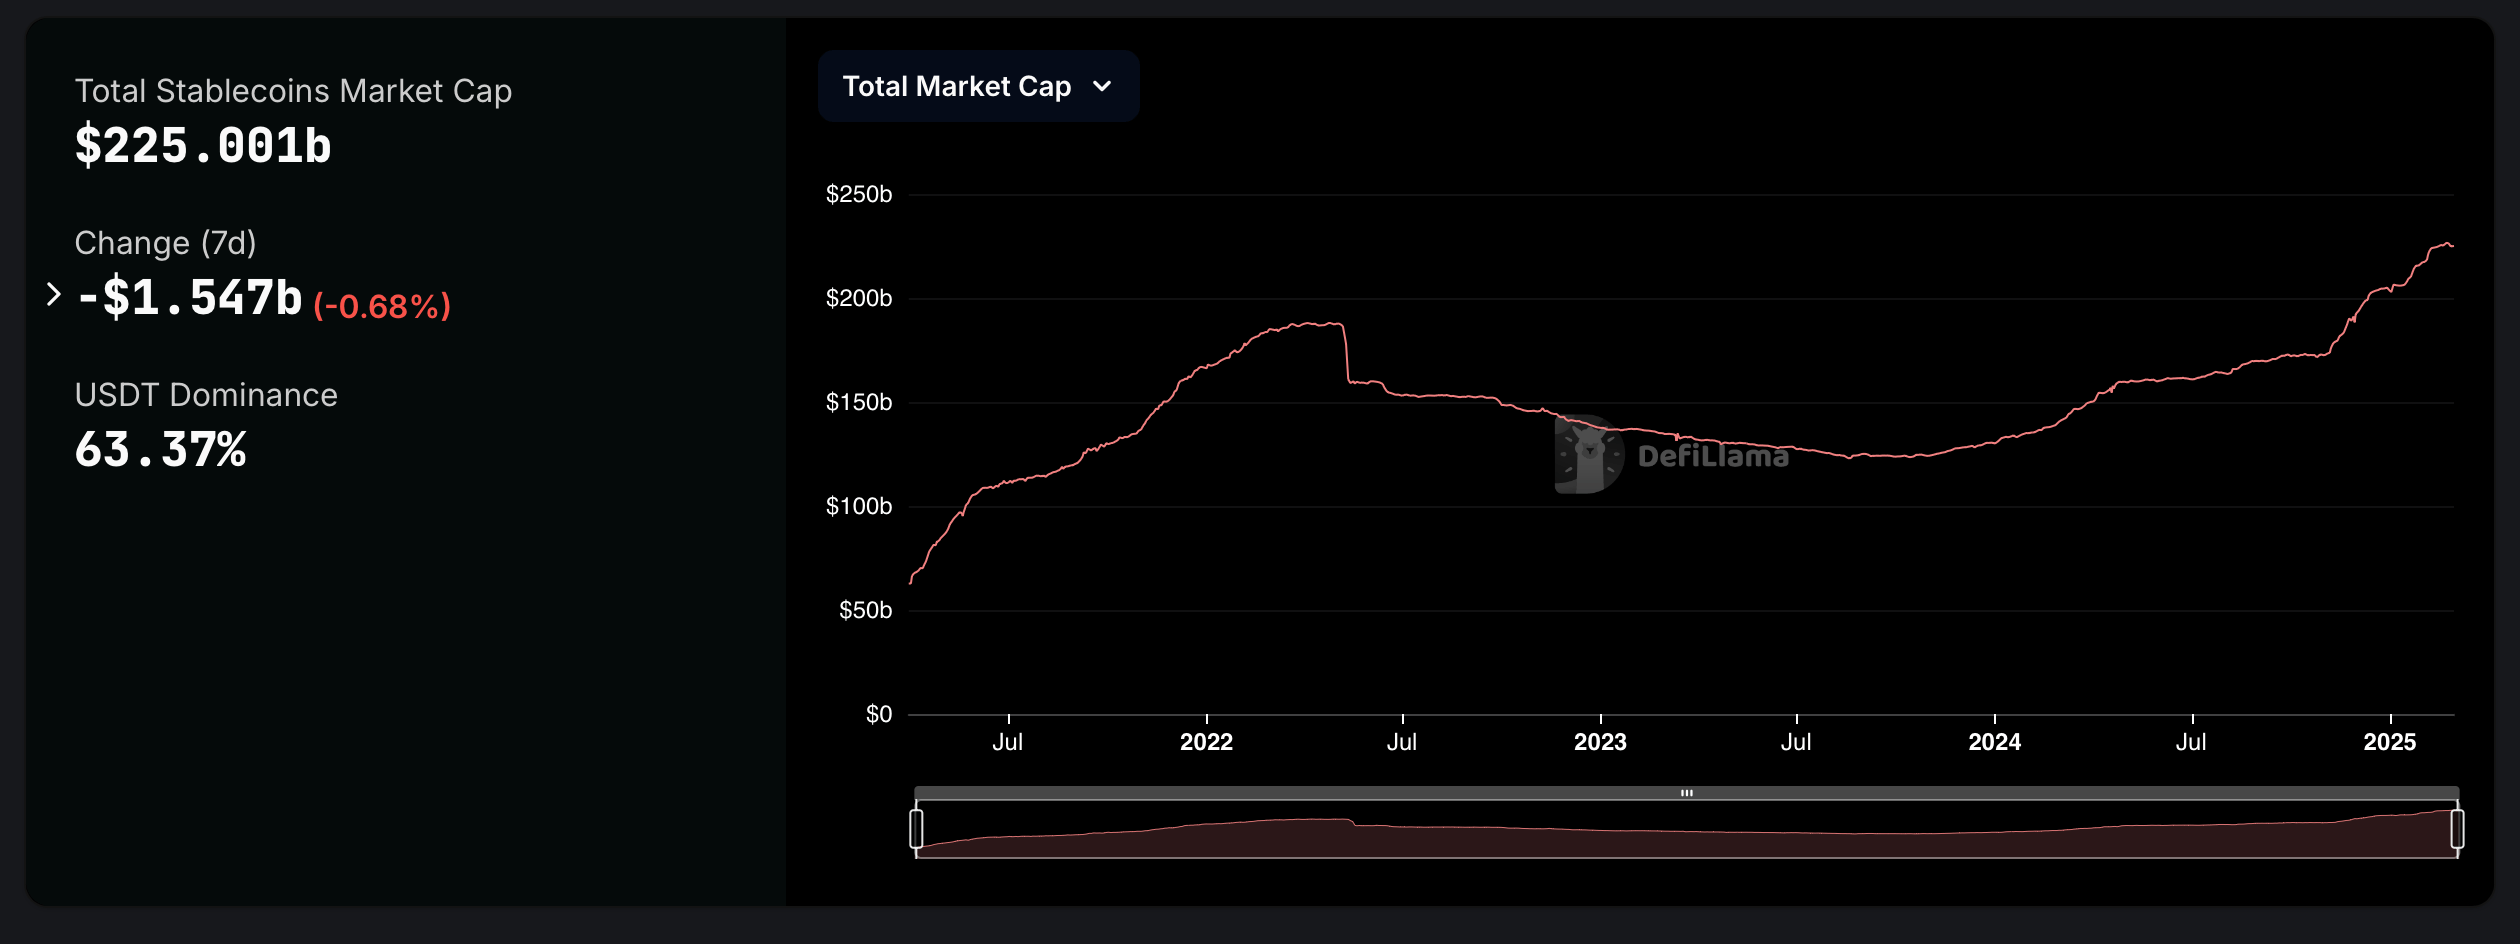Select the USDT Dominance percentage
Image resolution: width=2520 pixels, height=944 pixels.
click(160, 452)
